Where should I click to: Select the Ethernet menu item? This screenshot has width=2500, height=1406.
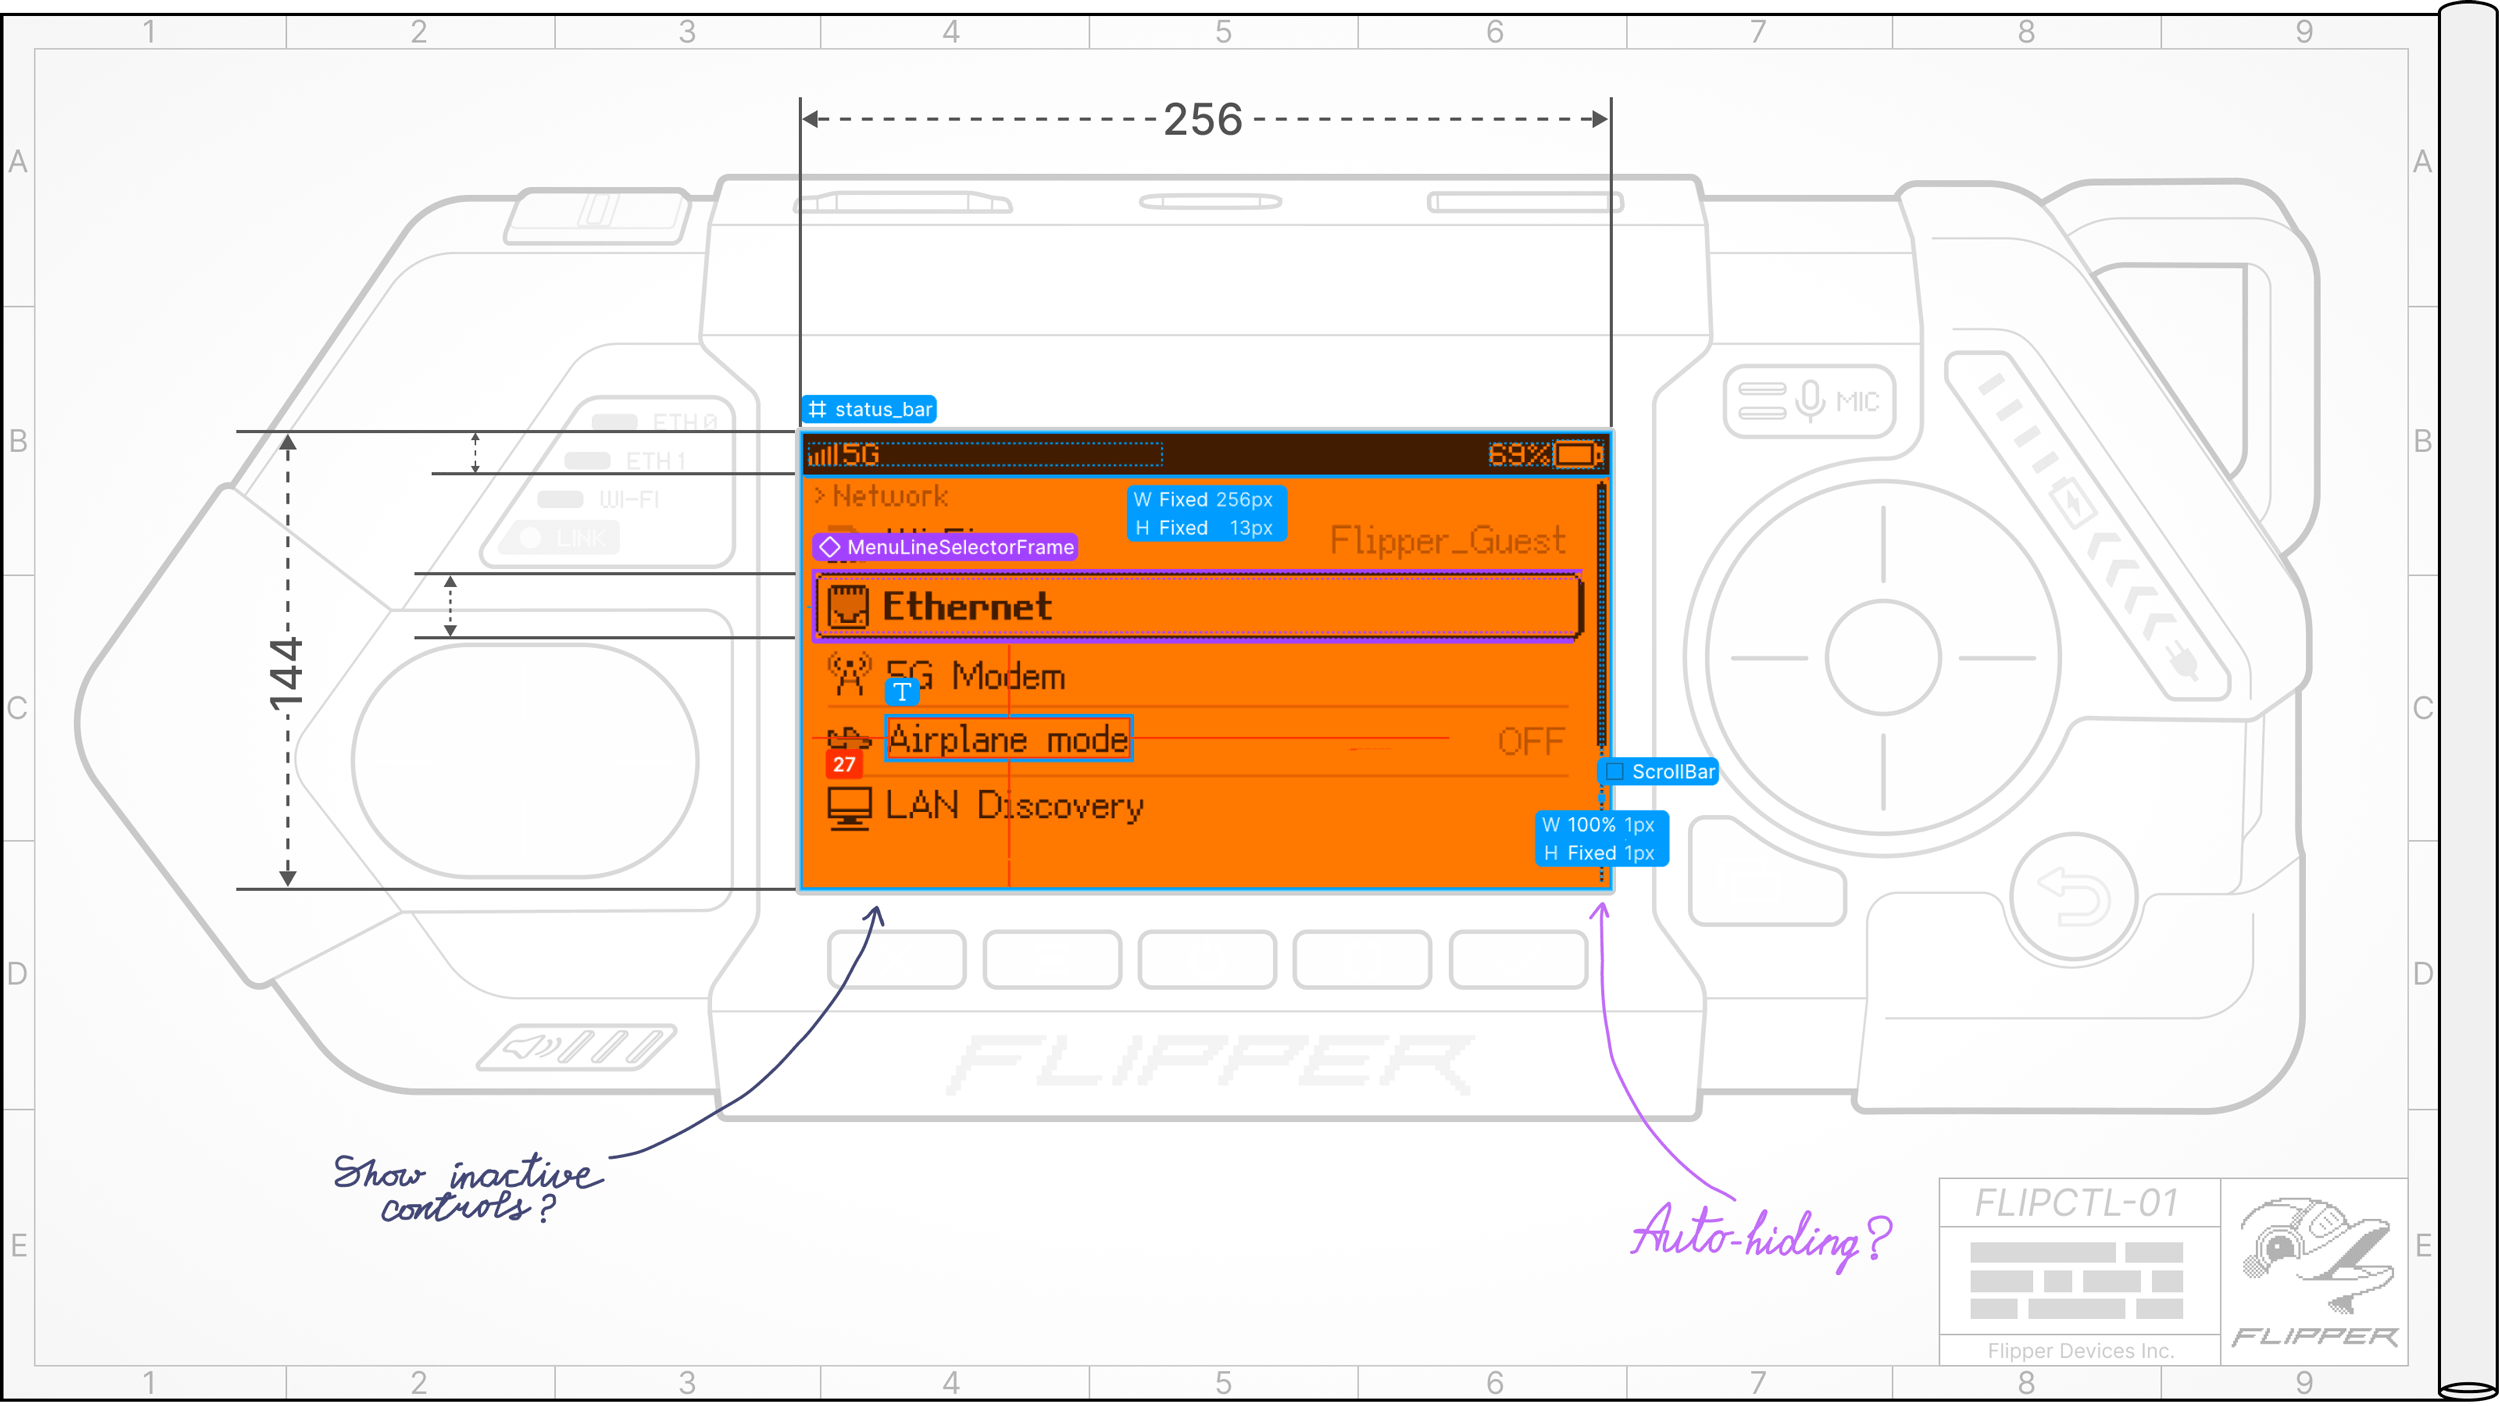click(1198, 606)
